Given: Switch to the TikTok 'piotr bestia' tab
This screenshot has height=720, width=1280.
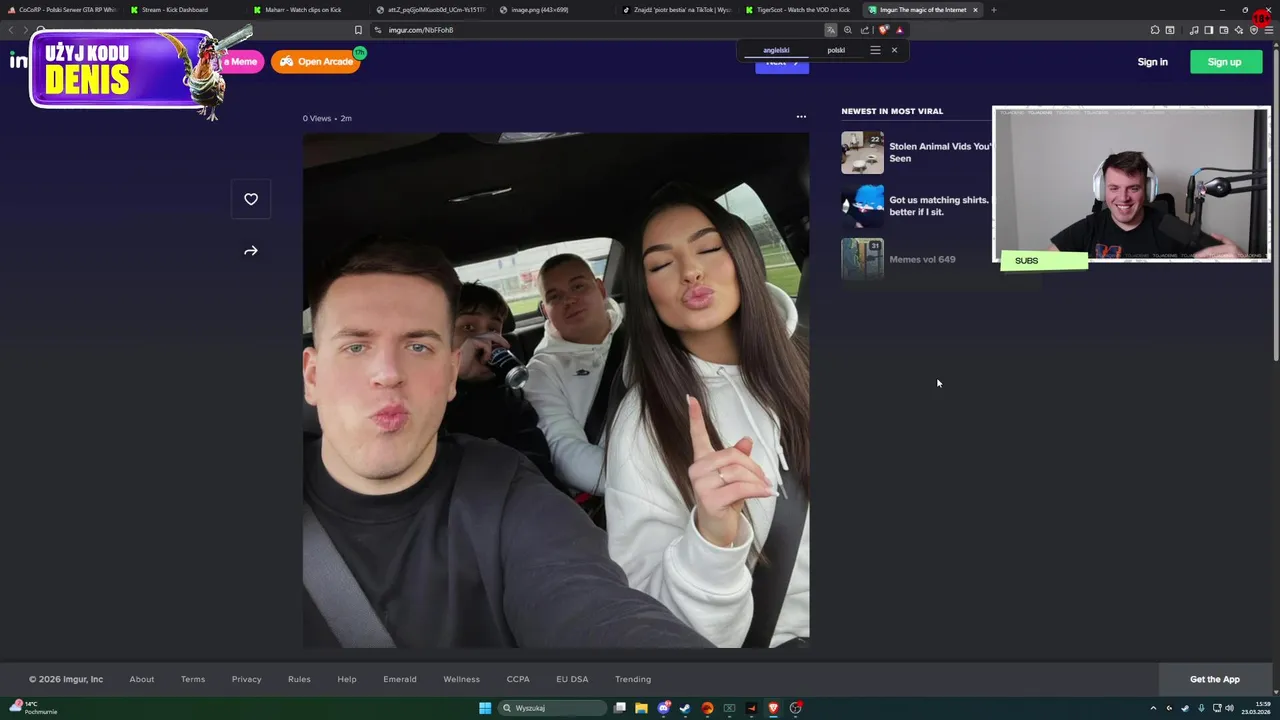Looking at the screenshot, I should point(675,10).
